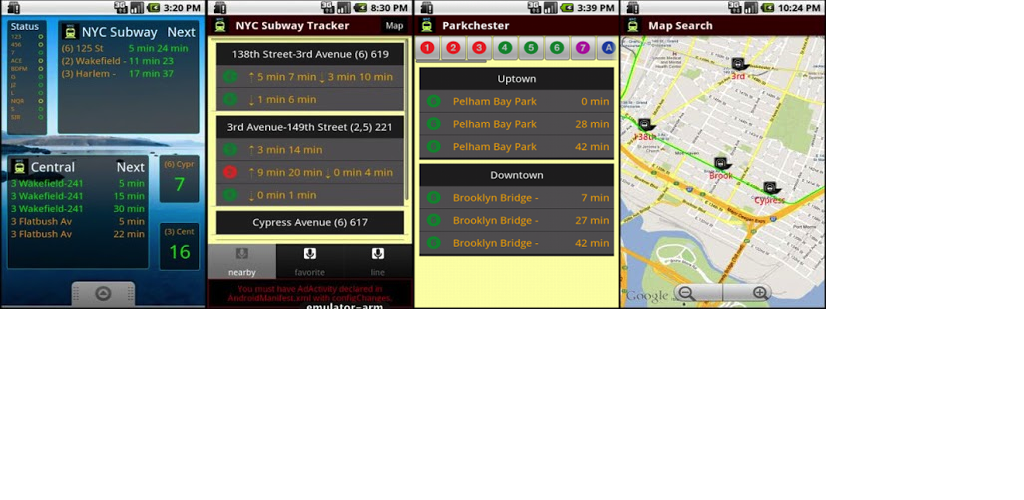Open the Map button in NYC Subway Tracker
The image size is (1024, 500).
tap(394, 26)
